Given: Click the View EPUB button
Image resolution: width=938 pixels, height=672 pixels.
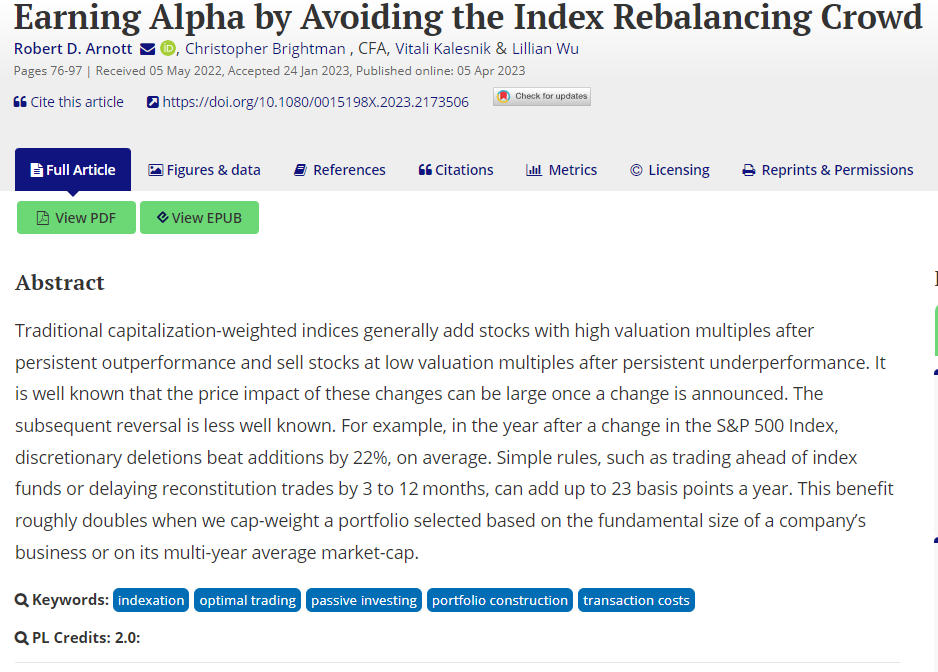Looking at the screenshot, I should 199,218.
